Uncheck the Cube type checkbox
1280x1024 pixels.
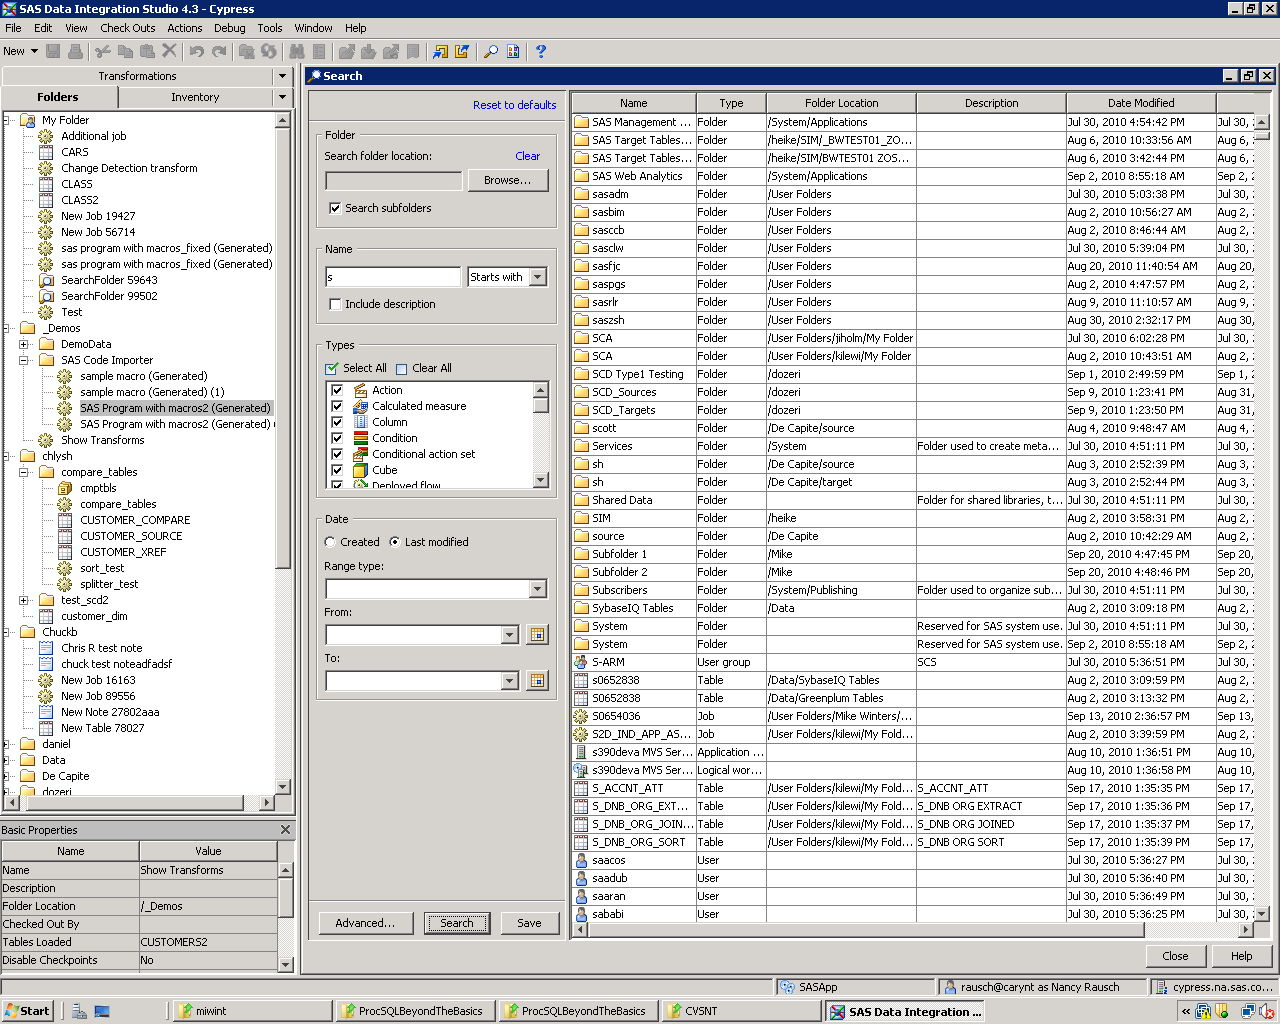click(337, 470)
